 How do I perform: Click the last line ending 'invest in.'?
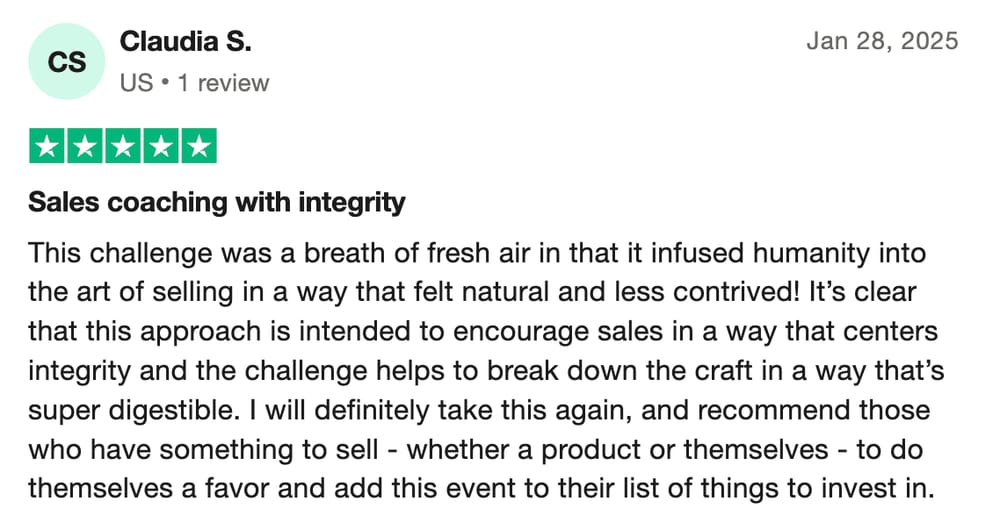pos(482,489)
